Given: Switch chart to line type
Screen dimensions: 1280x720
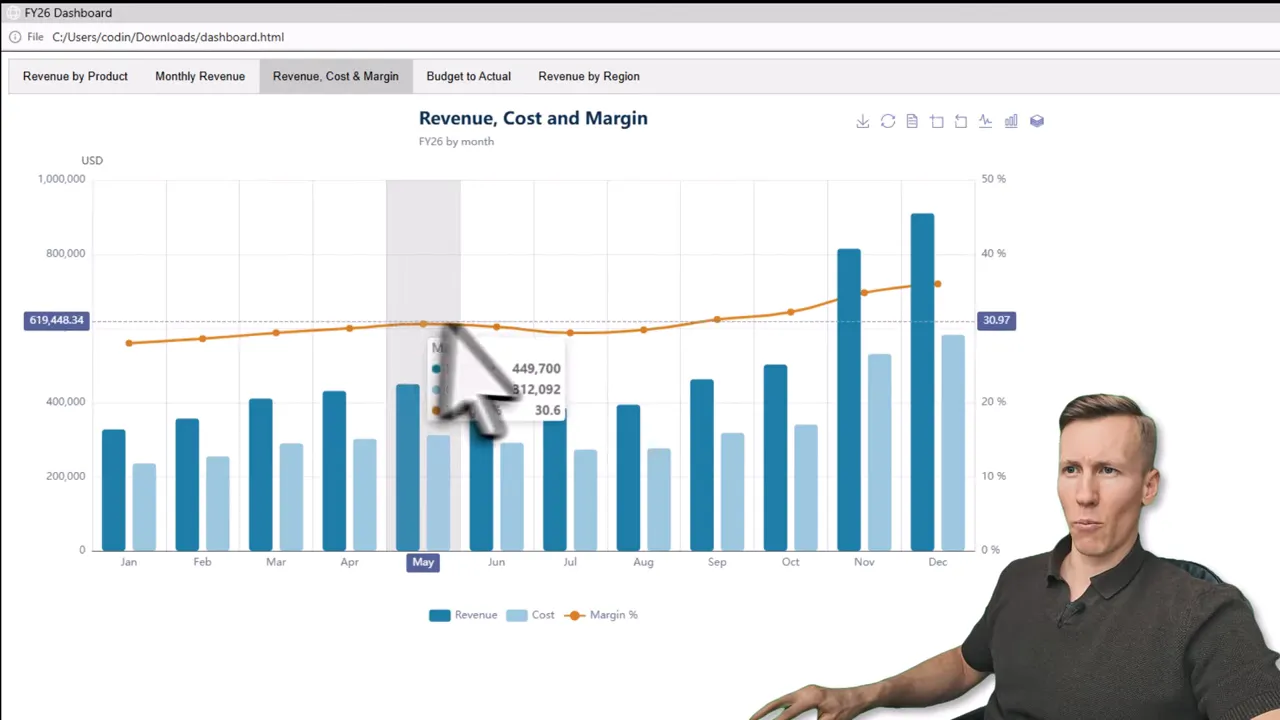Looking at the screenshot, I should [986, 121].
